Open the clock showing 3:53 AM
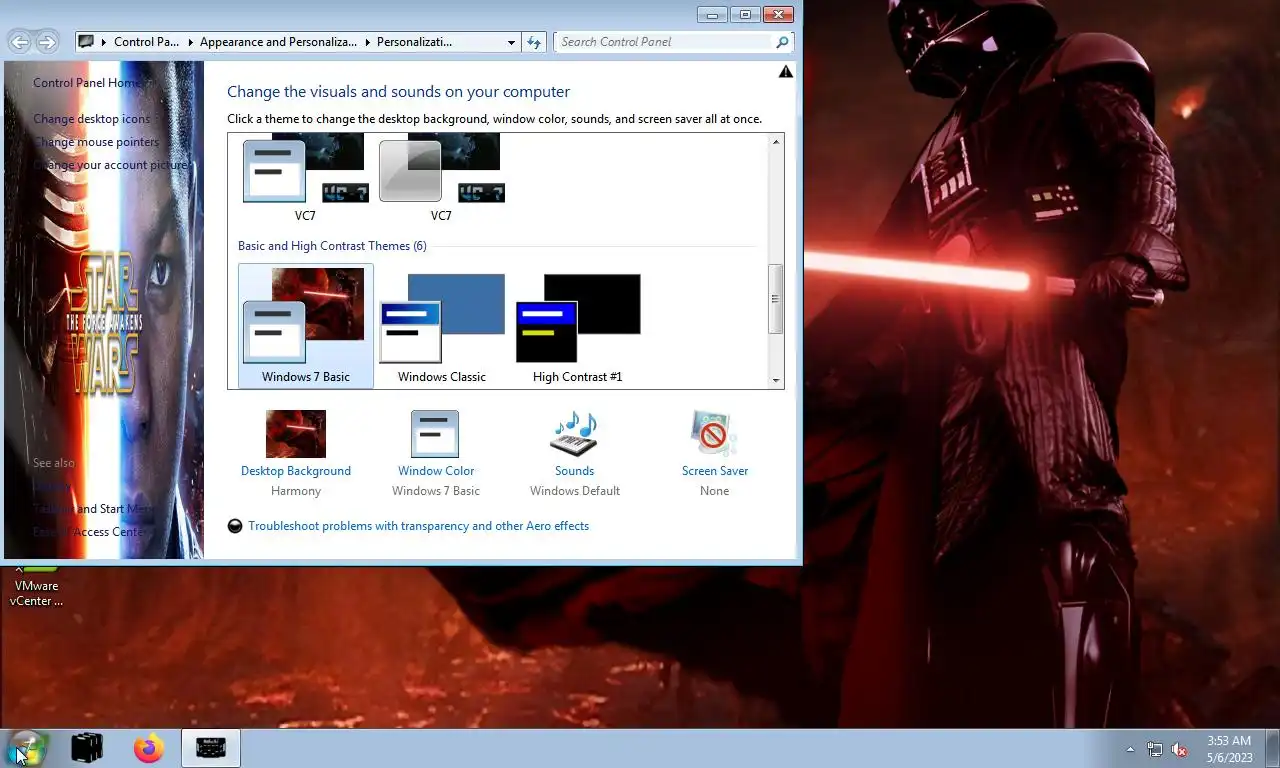 coord(1228,749)
